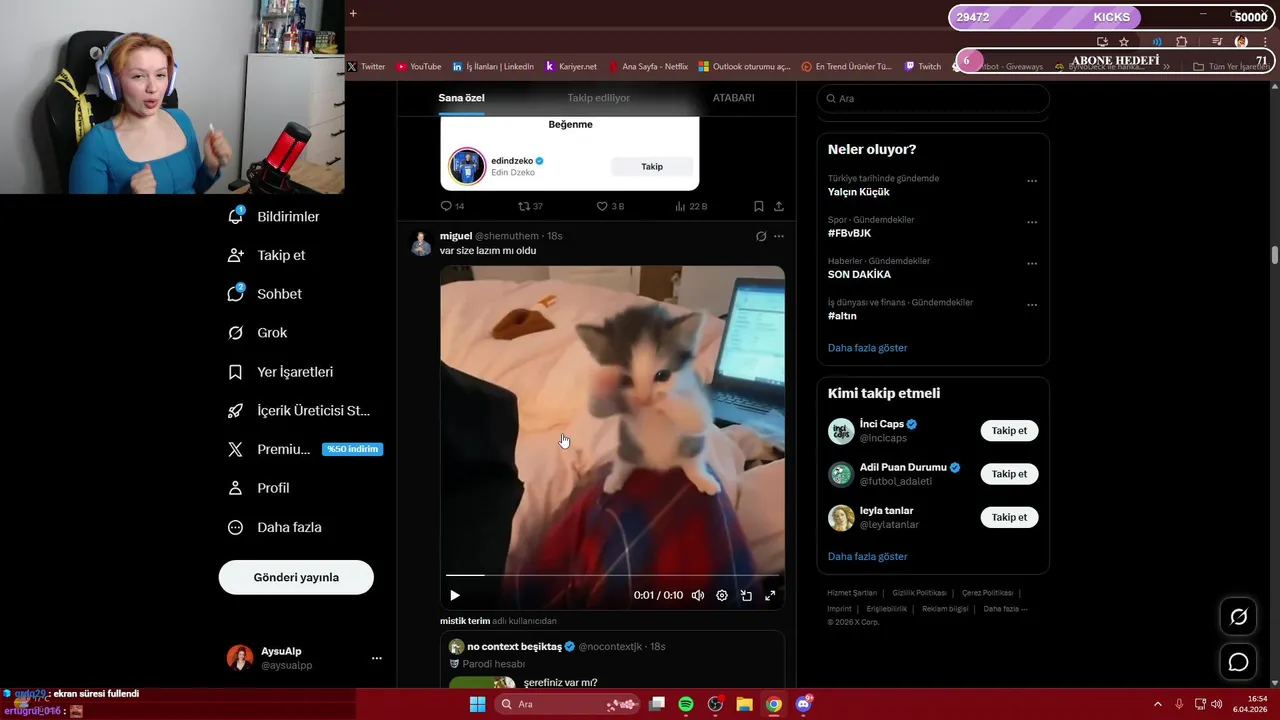Show hidden system tray icons
This screenshot has height=720, width=1280.
click(x=1158, y=704)
